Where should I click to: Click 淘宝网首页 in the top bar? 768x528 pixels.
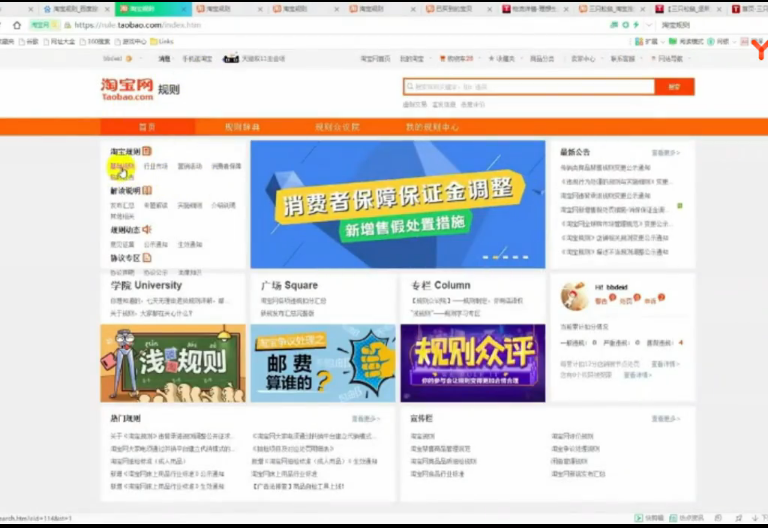tap(375, 58)
